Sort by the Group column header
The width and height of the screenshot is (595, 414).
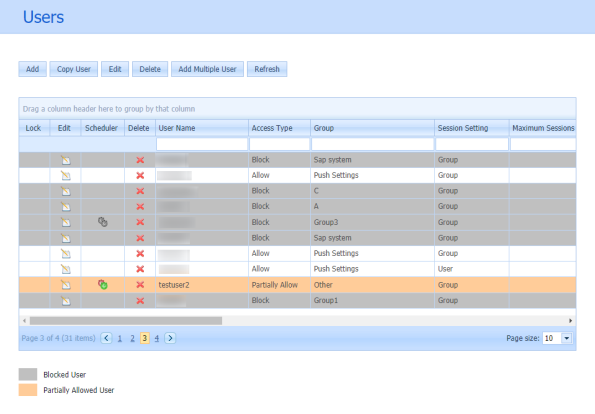(x=372, y=128)
